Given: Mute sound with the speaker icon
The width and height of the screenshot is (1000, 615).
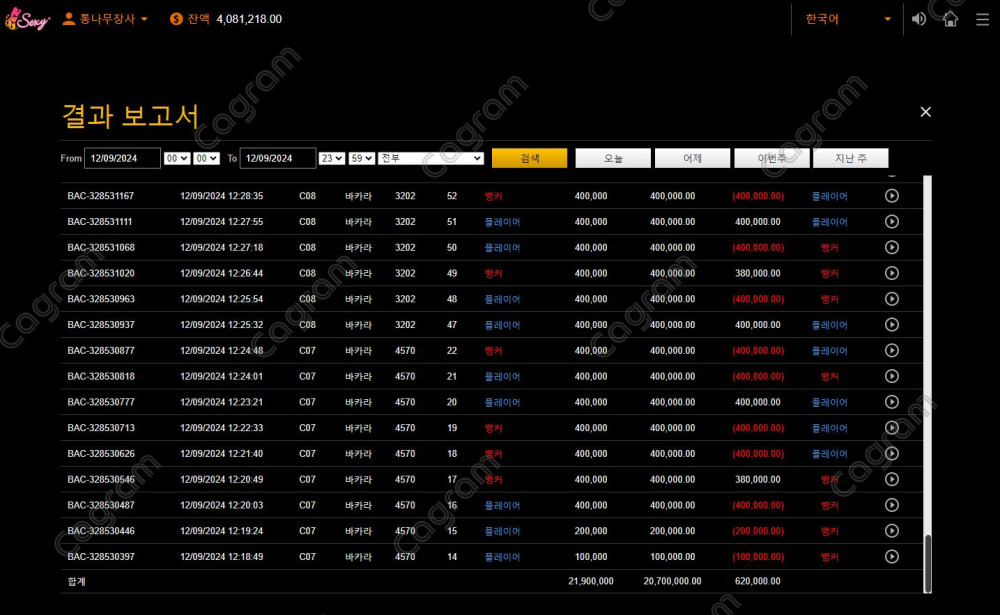Looking at the screenshot, I should (919, 18).
